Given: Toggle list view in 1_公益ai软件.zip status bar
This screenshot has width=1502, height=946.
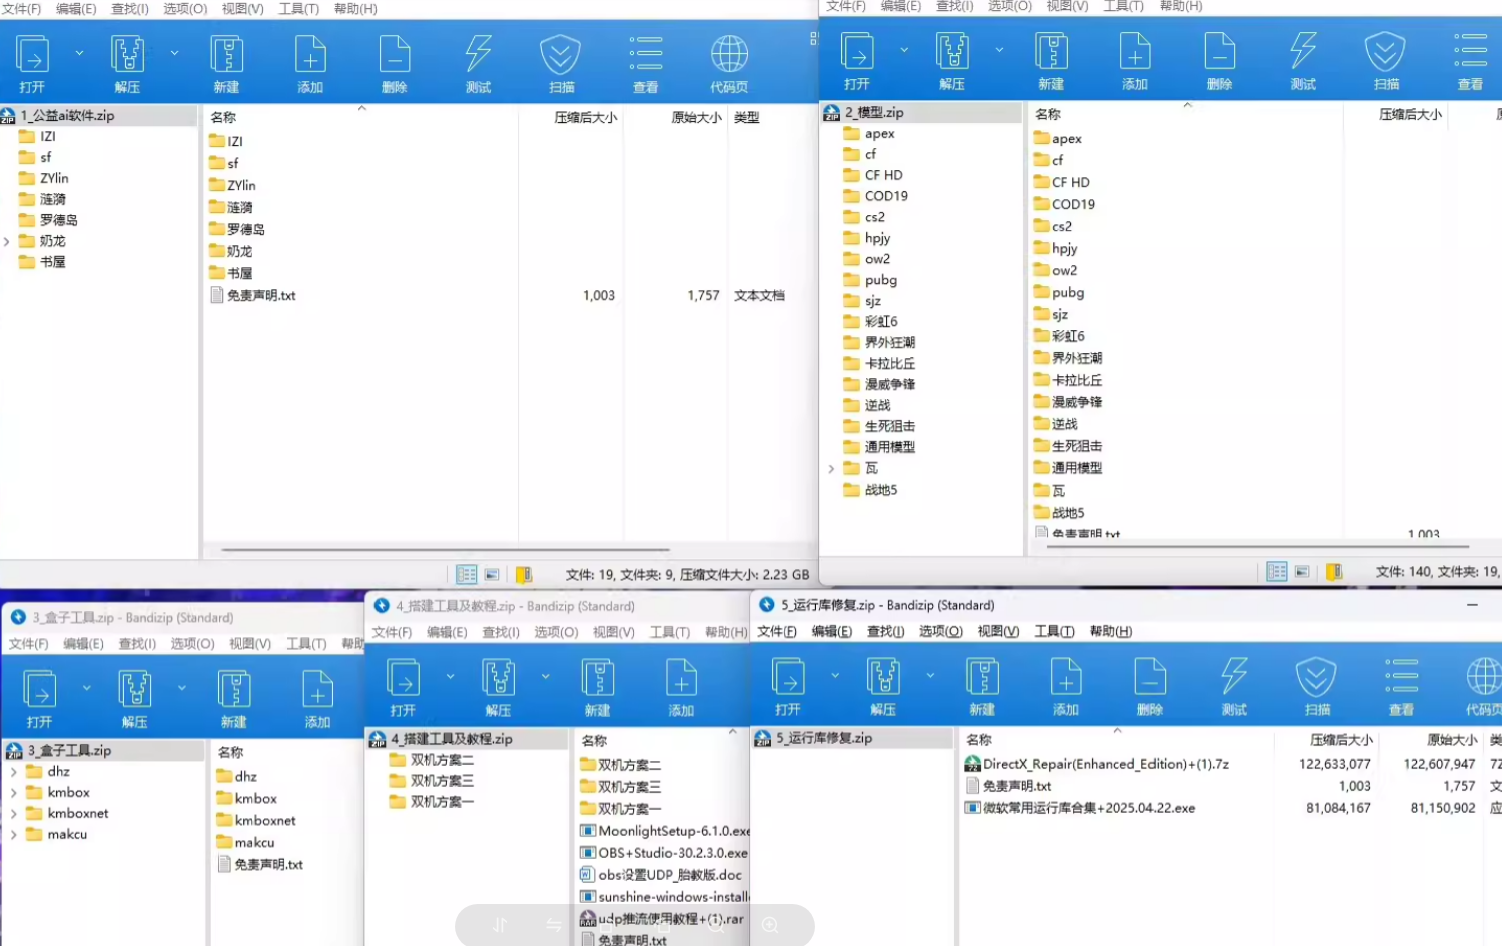Looking at the screenshot, I should pyautogui.click(x=492, y=574).
